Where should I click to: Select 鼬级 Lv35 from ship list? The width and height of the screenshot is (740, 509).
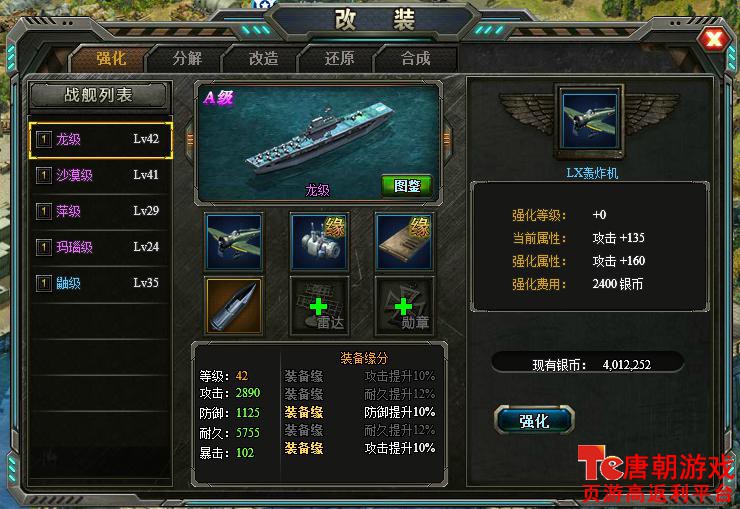point(100,283)
